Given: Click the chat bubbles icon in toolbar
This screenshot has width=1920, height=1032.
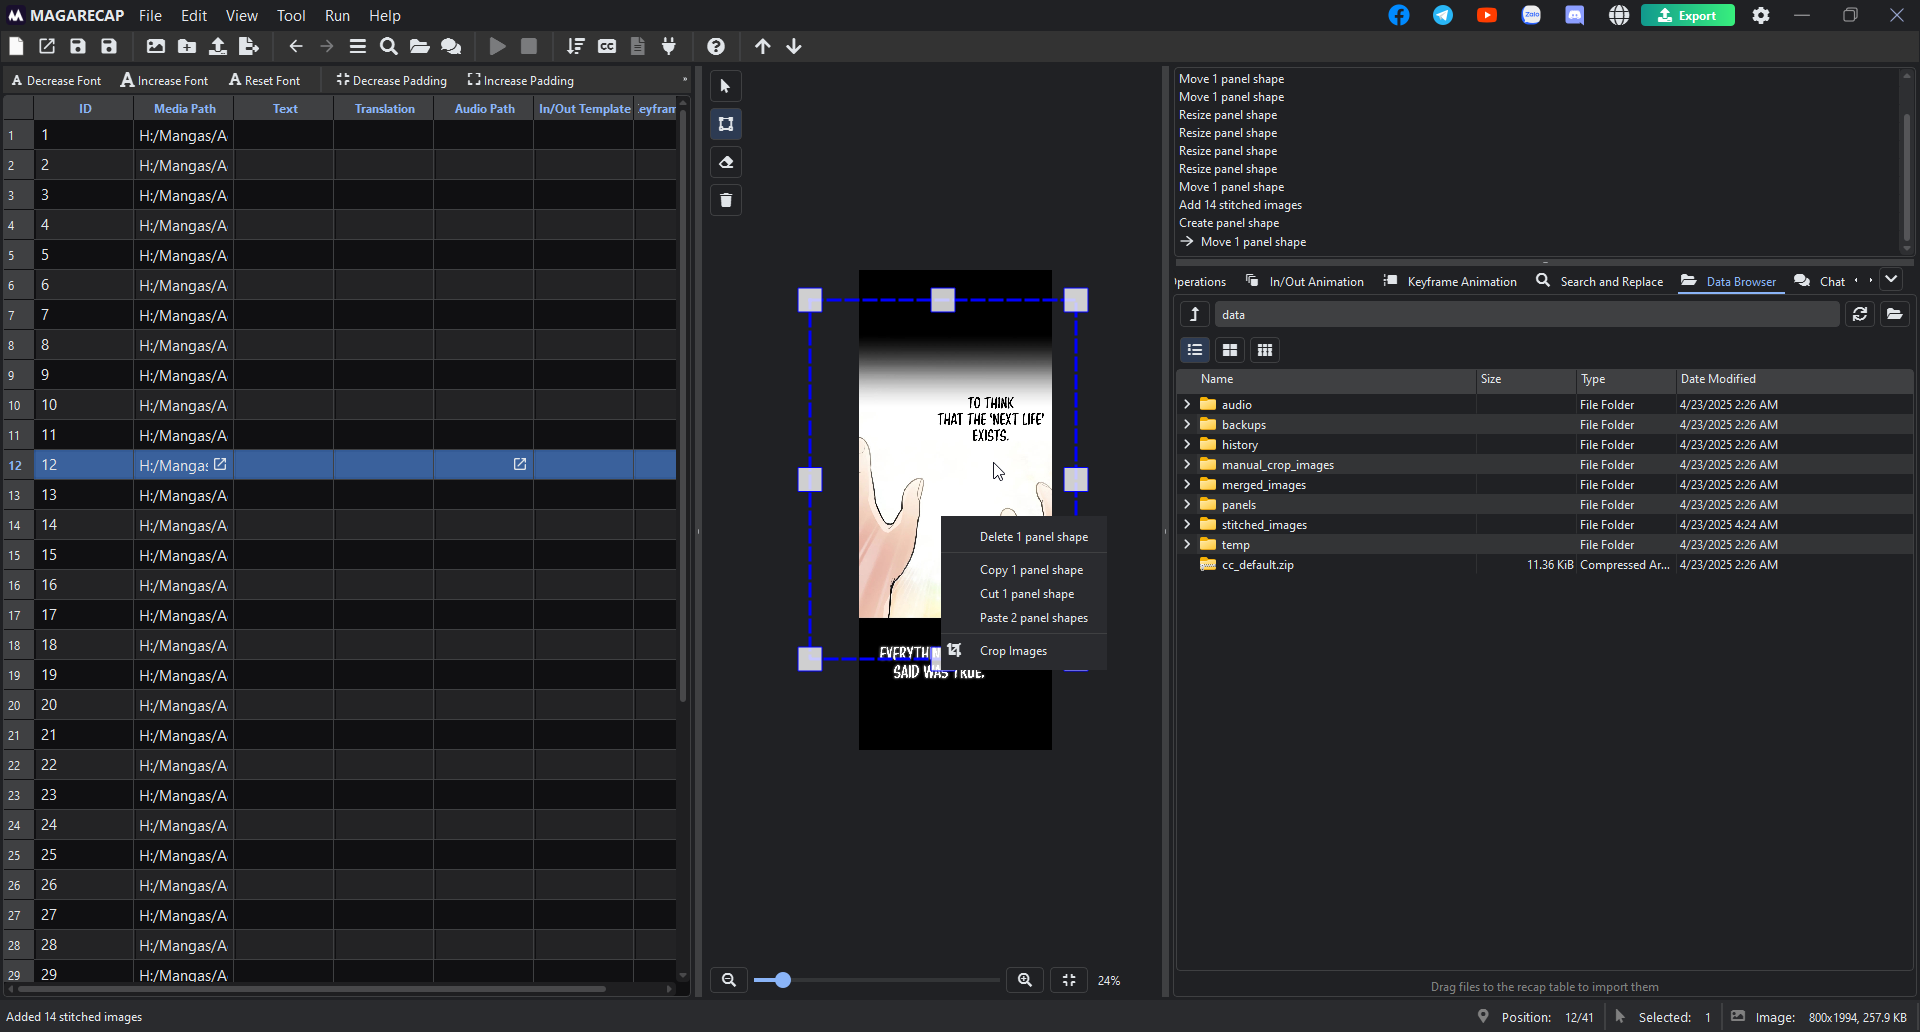Looking at the screenshot, I should click(x=451, y=46).
